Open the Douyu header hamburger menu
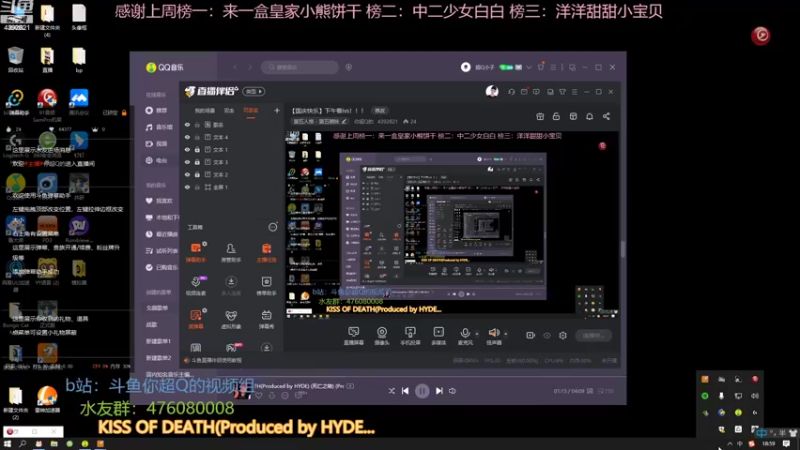The height and width of the screenshot is (450, 800). [x=574, y=92]
